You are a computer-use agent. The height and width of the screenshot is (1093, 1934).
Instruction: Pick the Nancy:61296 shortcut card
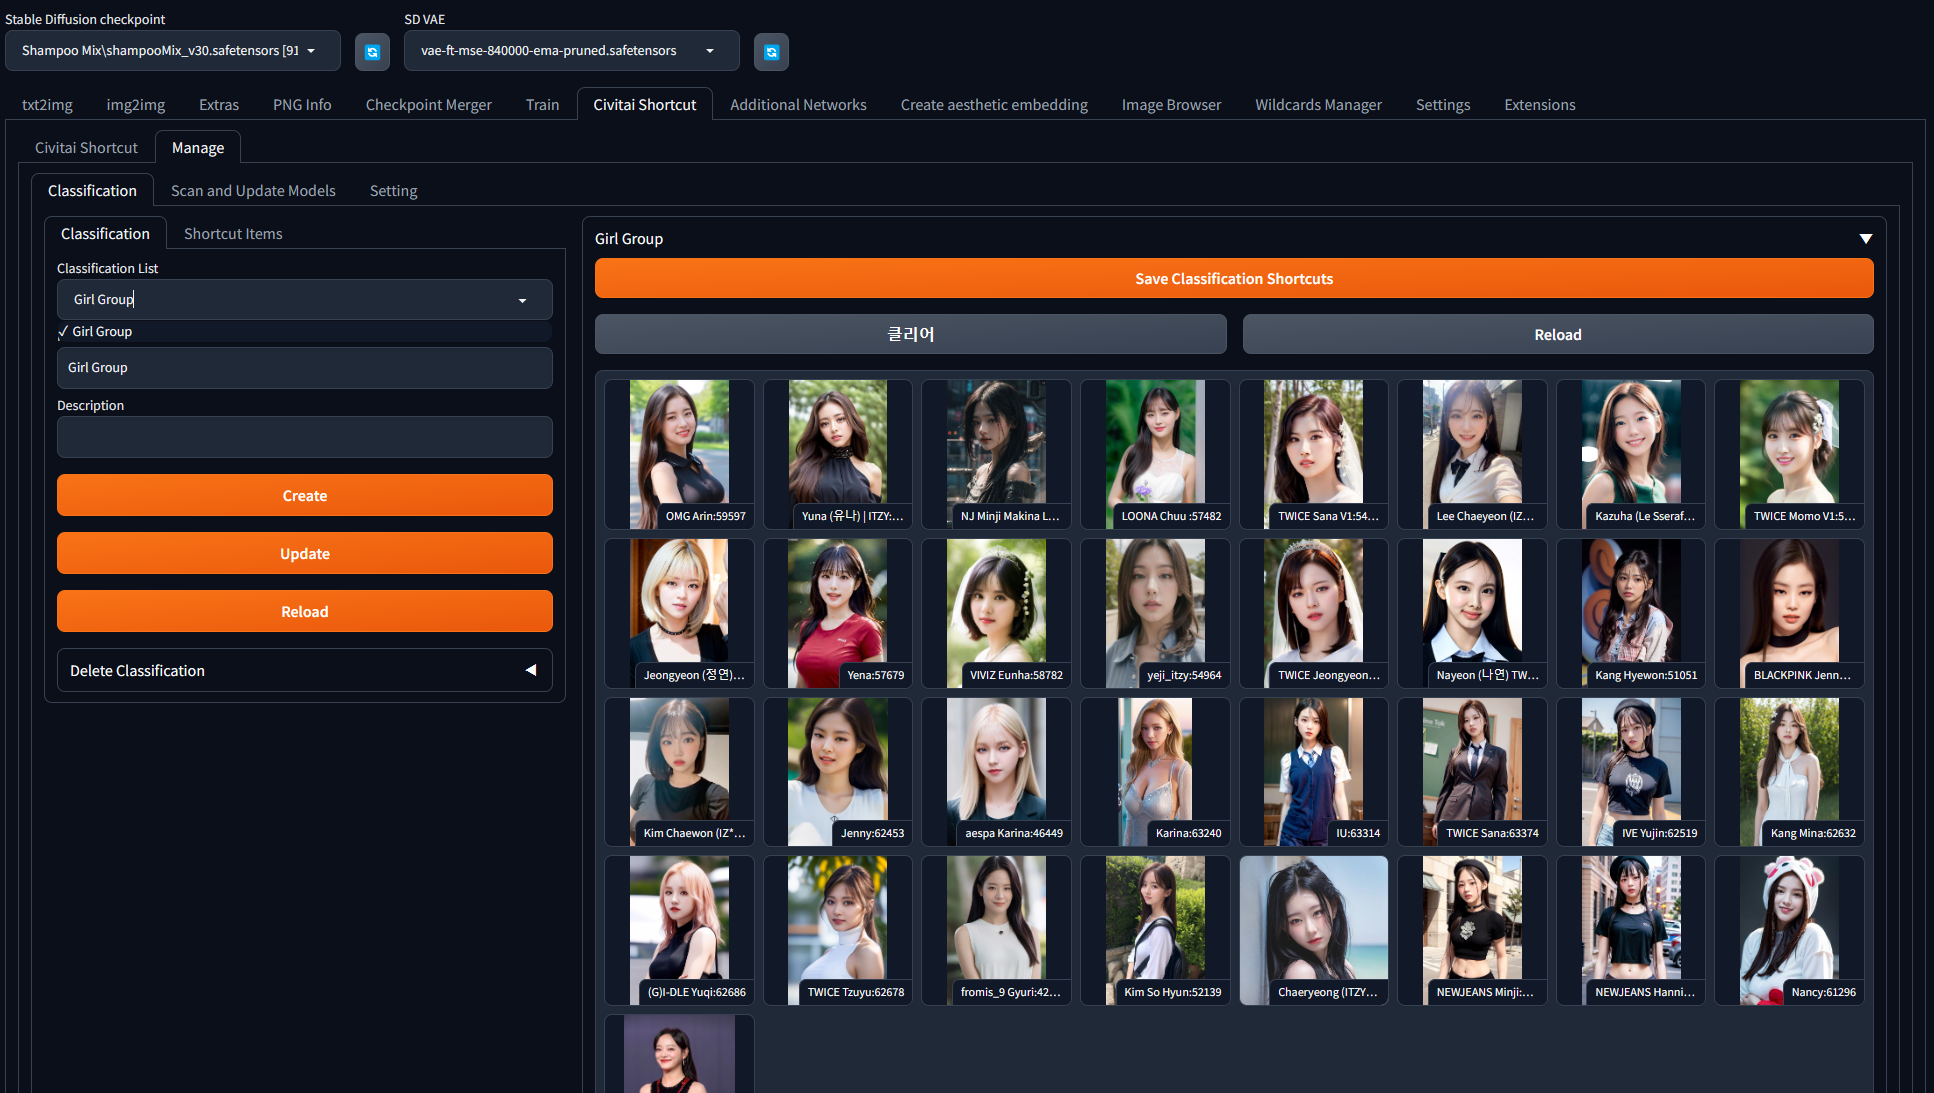[x=1789, y=929]
